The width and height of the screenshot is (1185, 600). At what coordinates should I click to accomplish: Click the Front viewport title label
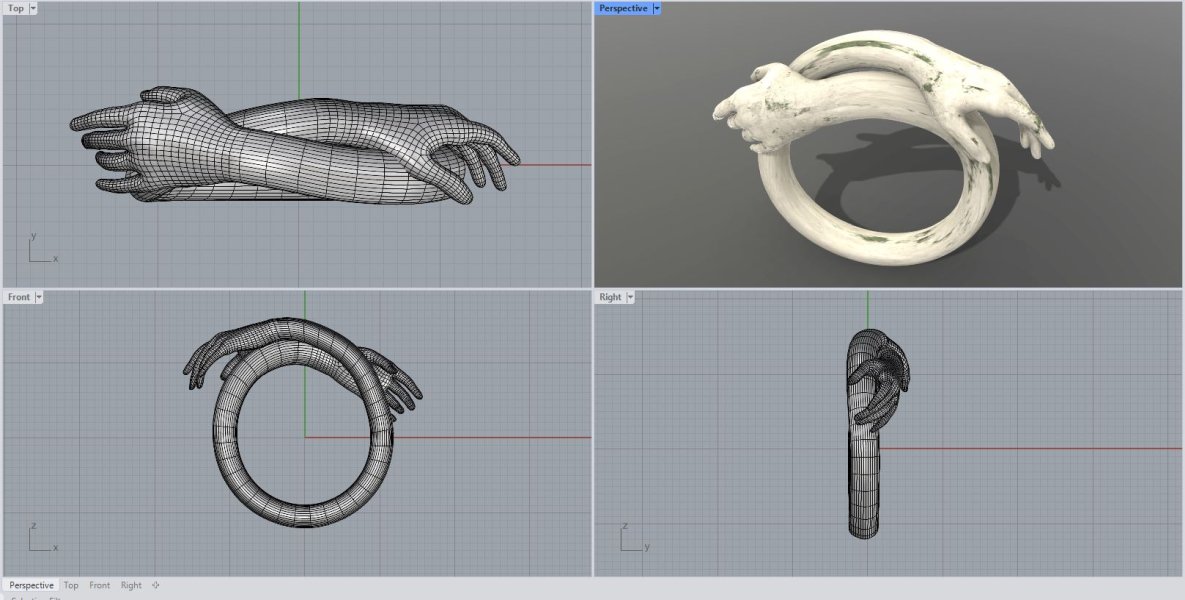point(19,297)
